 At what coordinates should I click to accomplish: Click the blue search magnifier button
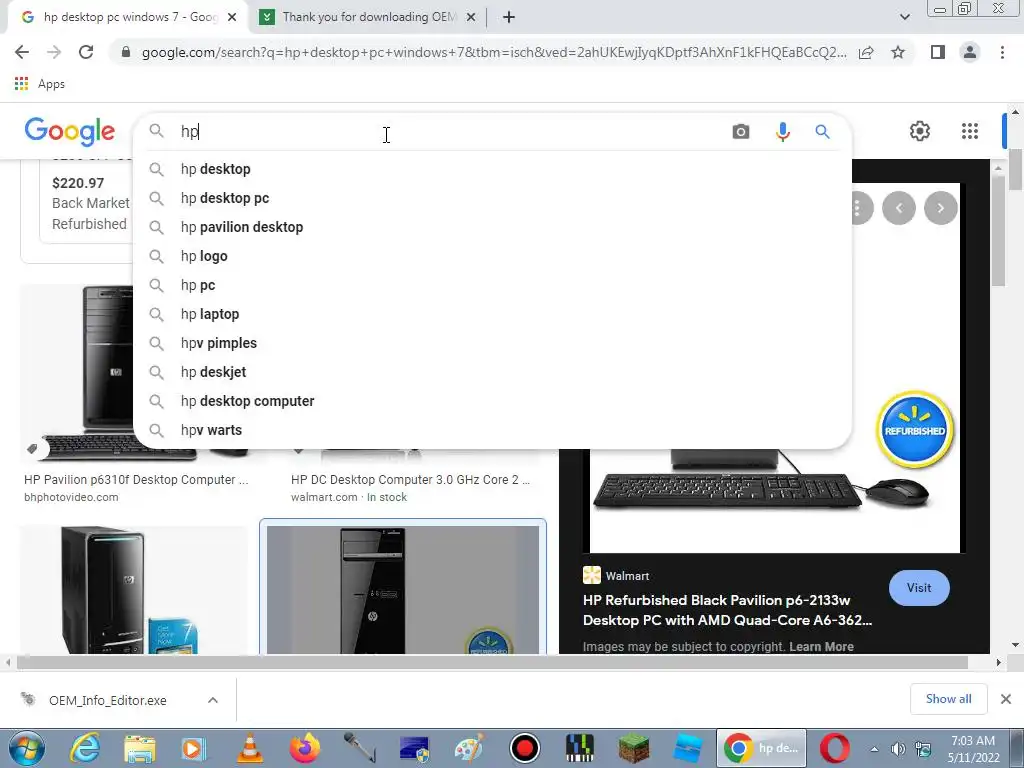coord(822,132)
